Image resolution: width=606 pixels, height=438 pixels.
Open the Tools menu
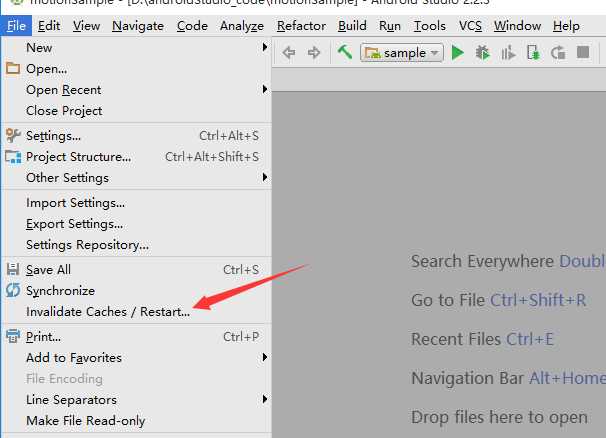tap(430, 26)
